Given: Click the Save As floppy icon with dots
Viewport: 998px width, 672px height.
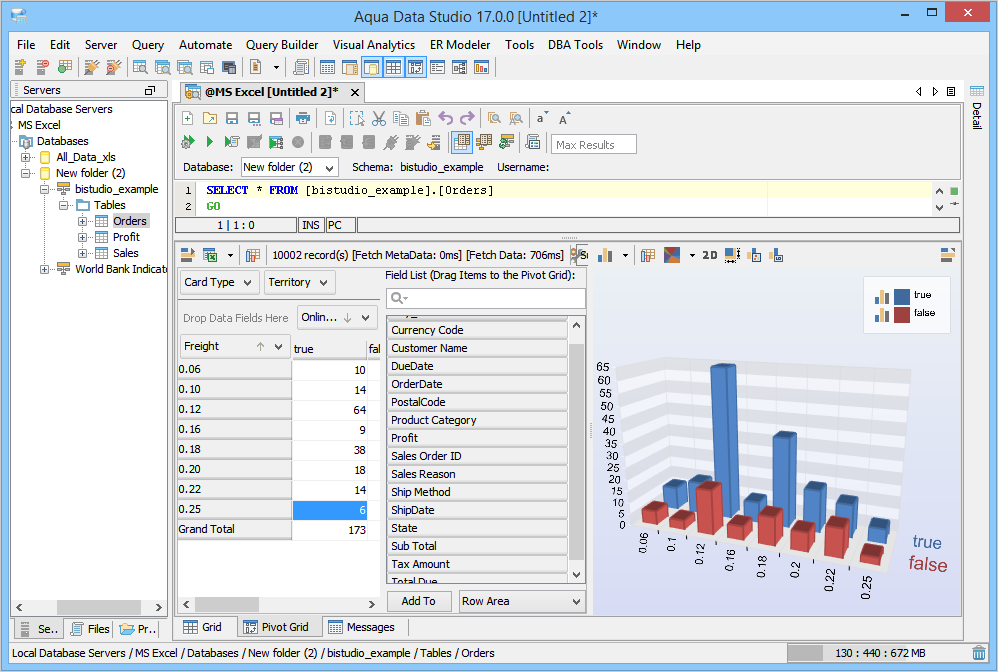Looking at the screenshot, I should [x=254, y=118].
